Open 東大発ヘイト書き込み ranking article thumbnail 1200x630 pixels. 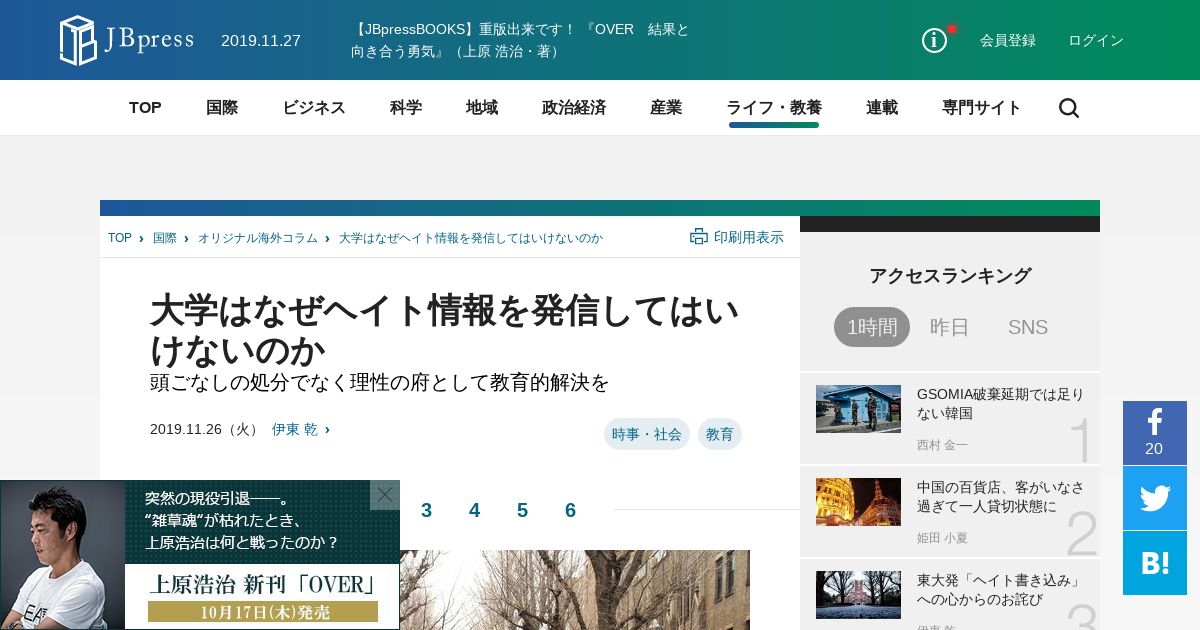point(858,595)
